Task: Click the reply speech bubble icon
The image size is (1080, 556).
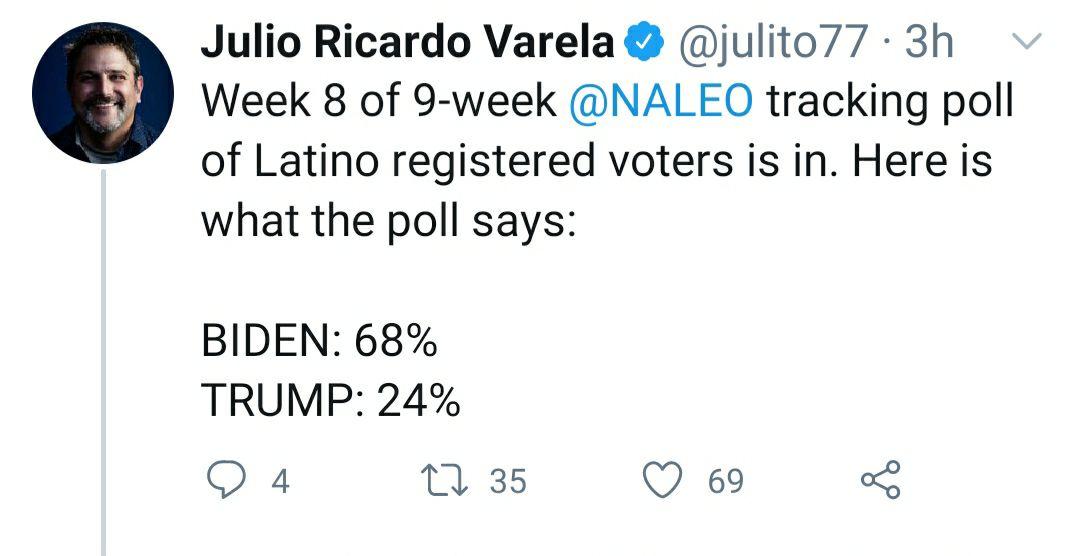Action: [229, 481]
